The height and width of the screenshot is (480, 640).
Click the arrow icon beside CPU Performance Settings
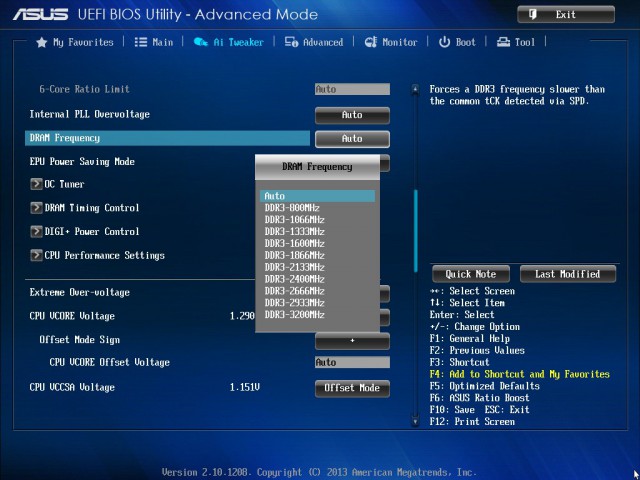tap(36, 255)
